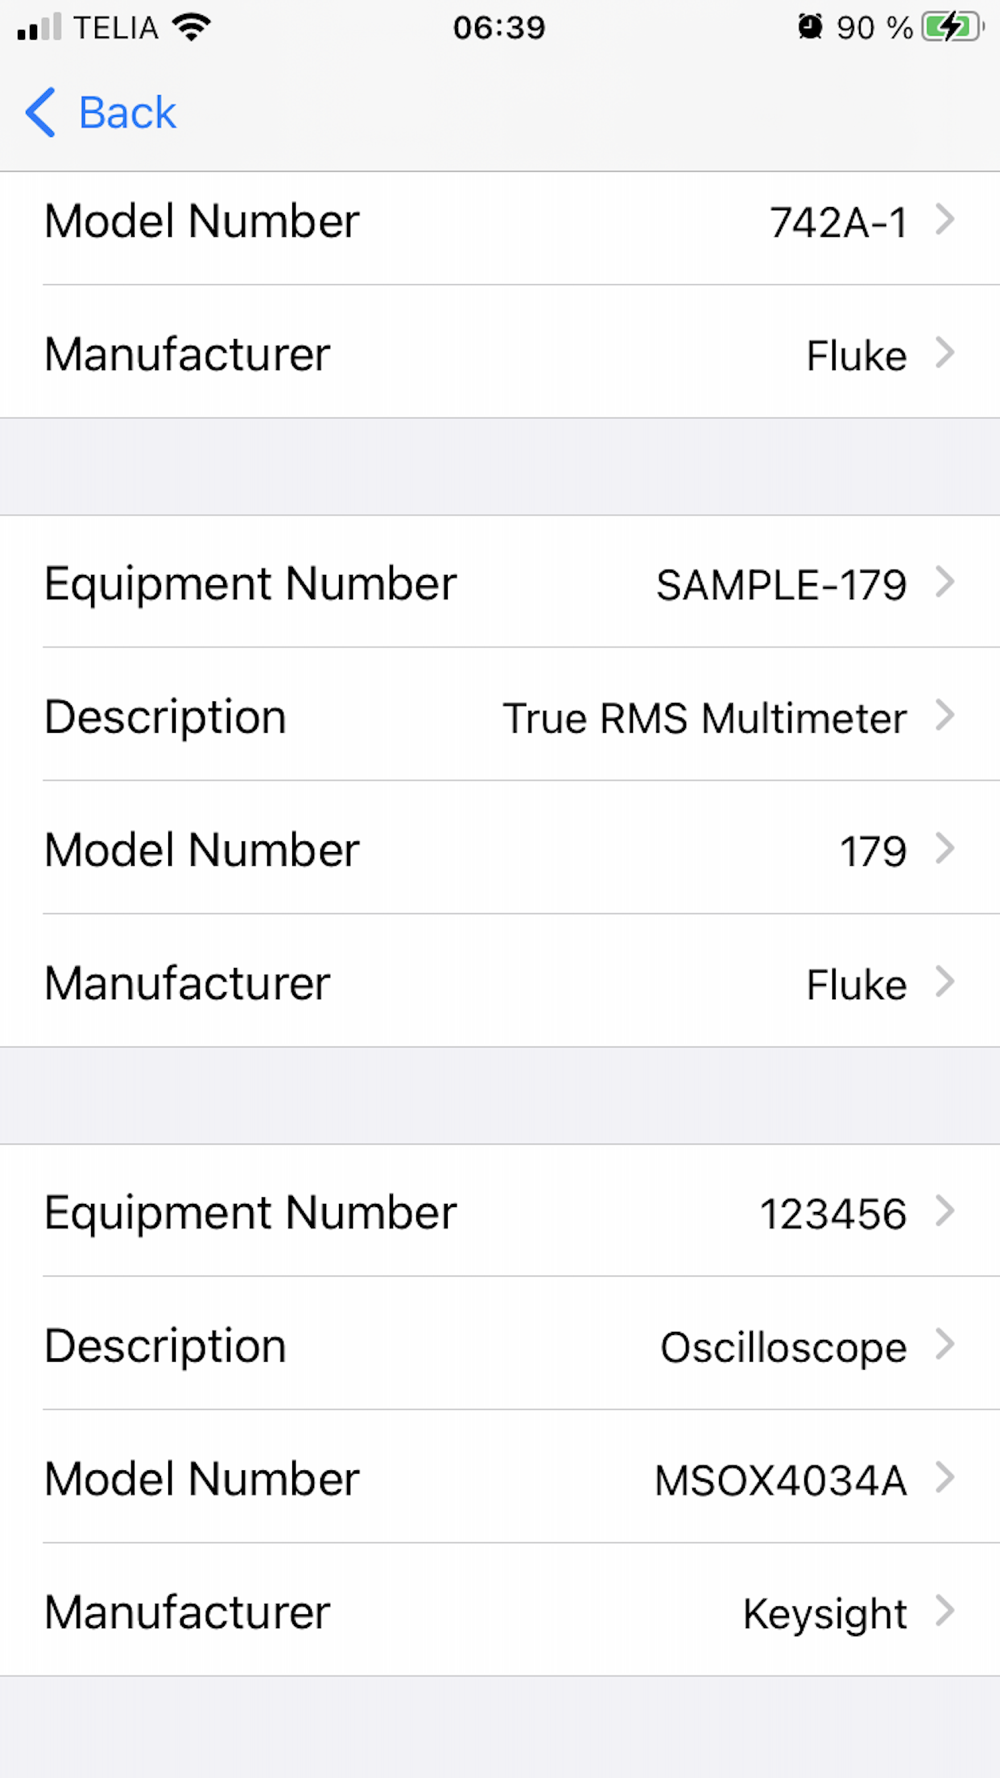Tap the alarm clock status icon
Viewport: 1000px width, 1778px height.
pos(809,27)
